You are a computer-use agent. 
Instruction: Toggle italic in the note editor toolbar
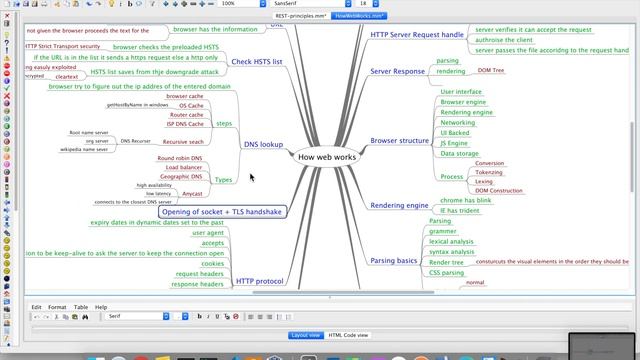click(208, 316)
